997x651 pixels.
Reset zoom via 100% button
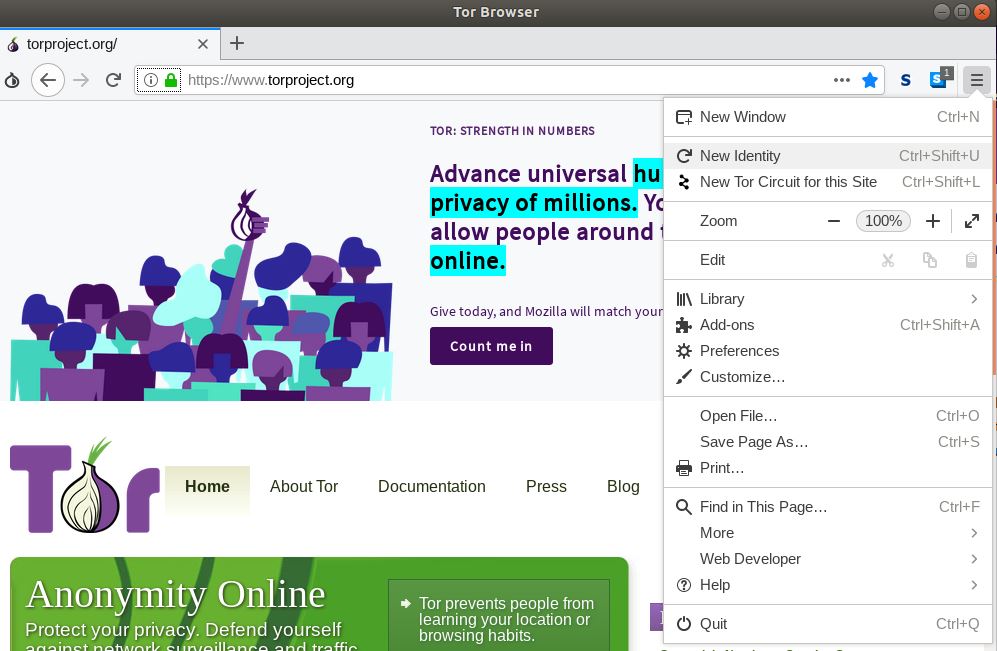pos(883,221)
